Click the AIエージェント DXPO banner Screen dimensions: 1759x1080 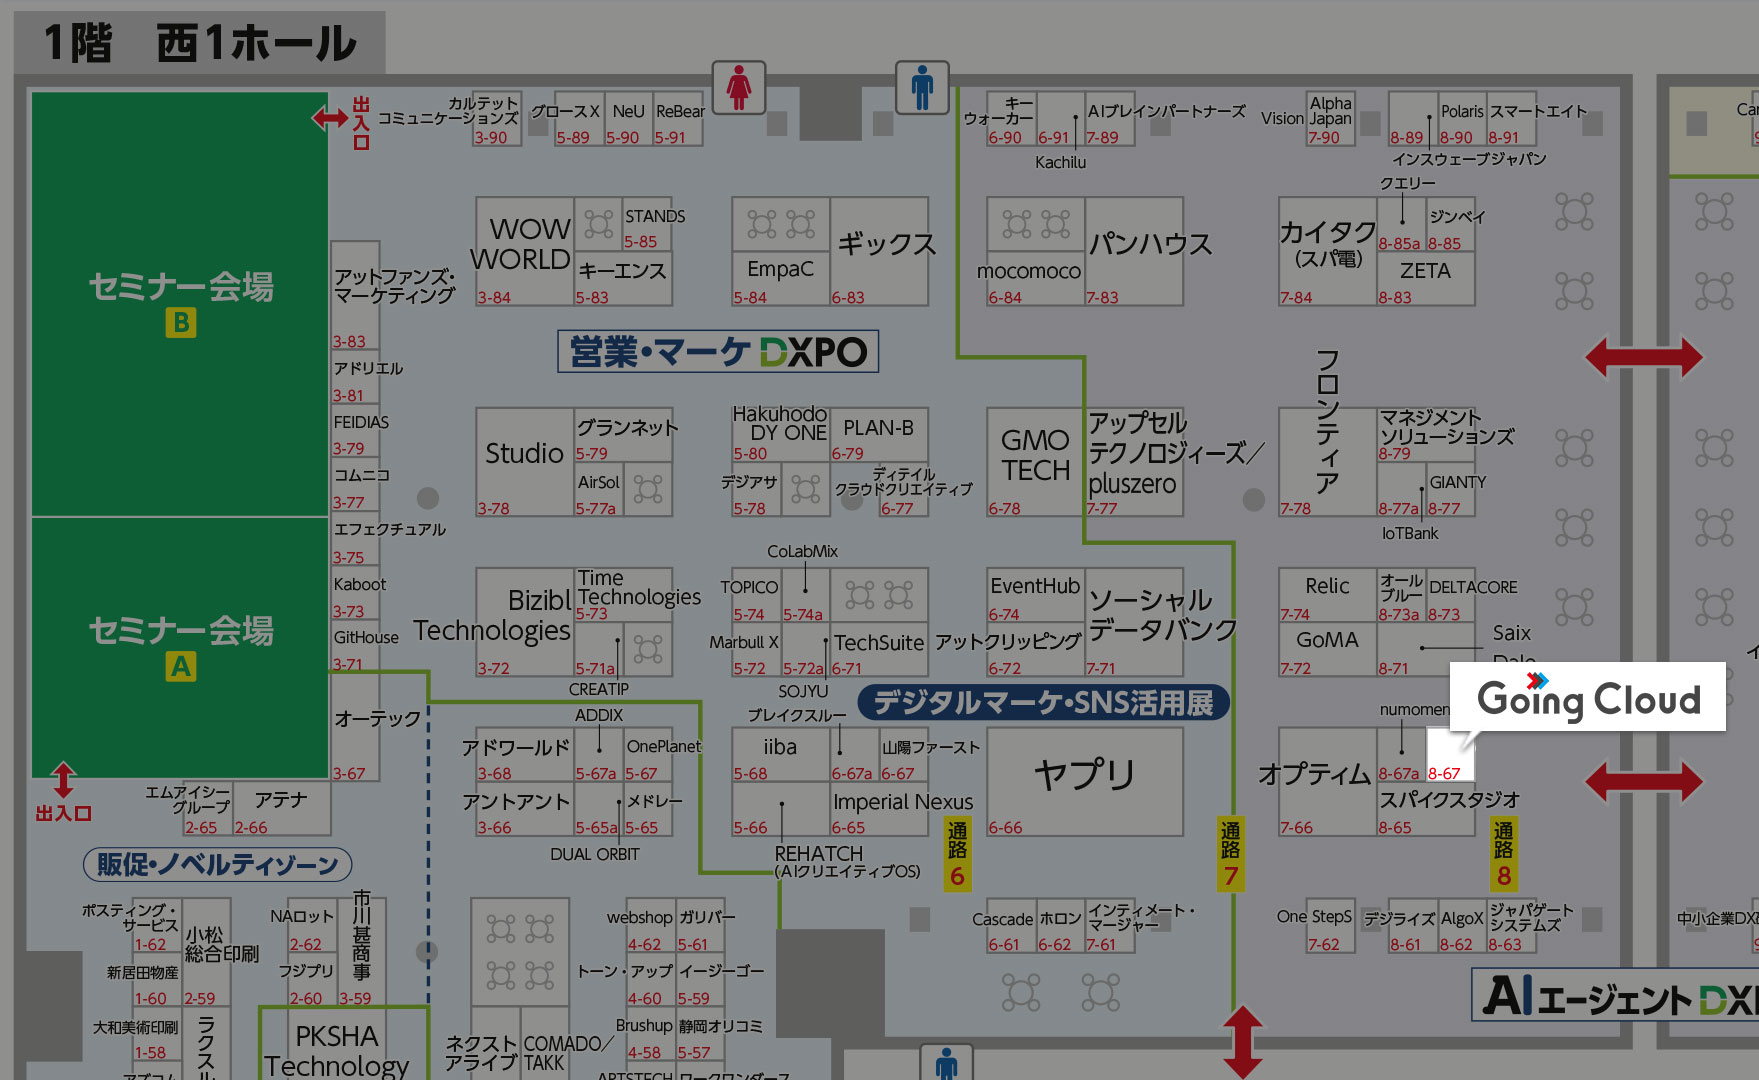pyautogui.click(x=1615, y=995)
